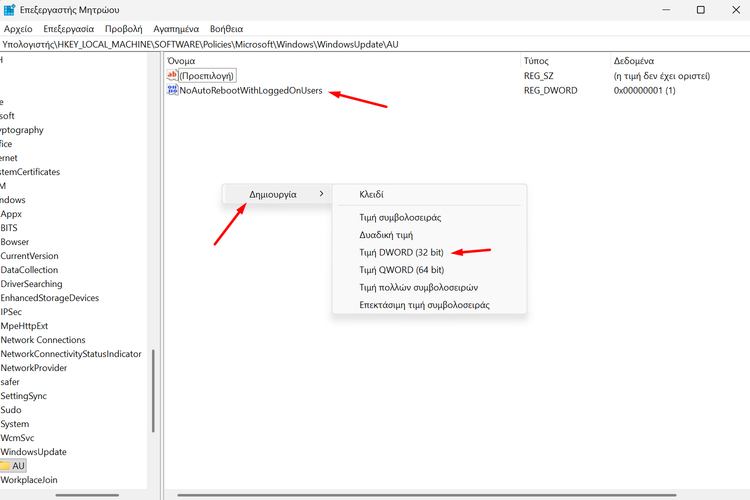Click the NoAutoRebootWithLoggedOnUsers DWORD value icon
This screenshot has height=500, width=750.
[x=172, y=91]
